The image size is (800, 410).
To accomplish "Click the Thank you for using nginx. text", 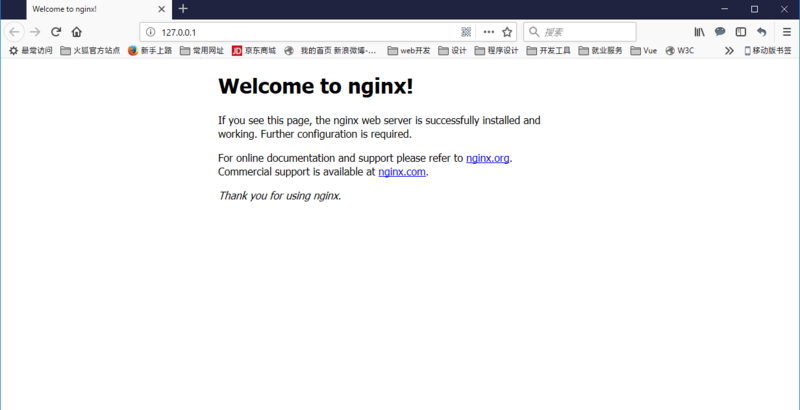I will [280, 196].
